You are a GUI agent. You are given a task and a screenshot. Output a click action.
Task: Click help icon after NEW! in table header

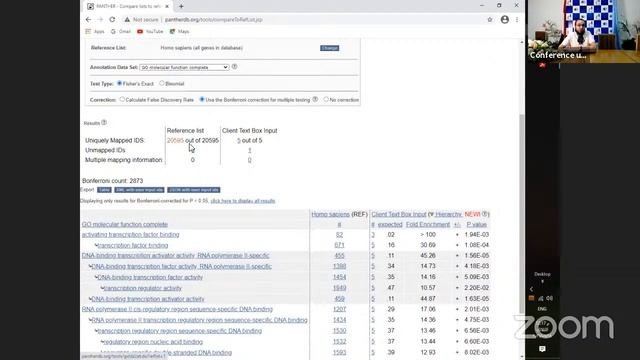click(484, 214)
